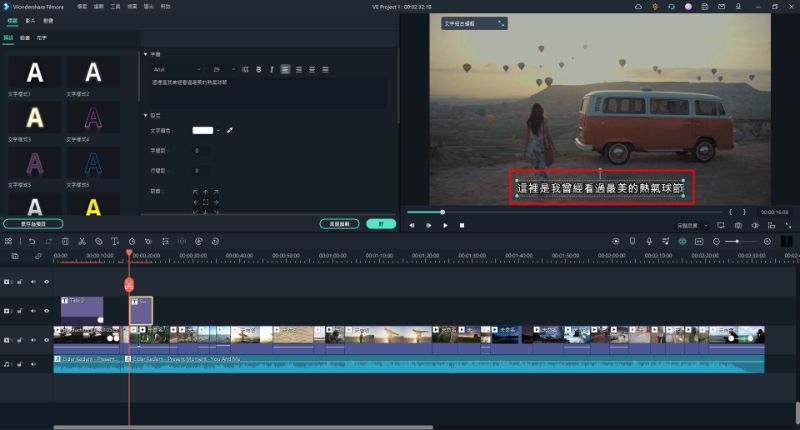
Task: Select the yellow glow text style 3 thumbnail
Action: (35, 118)
